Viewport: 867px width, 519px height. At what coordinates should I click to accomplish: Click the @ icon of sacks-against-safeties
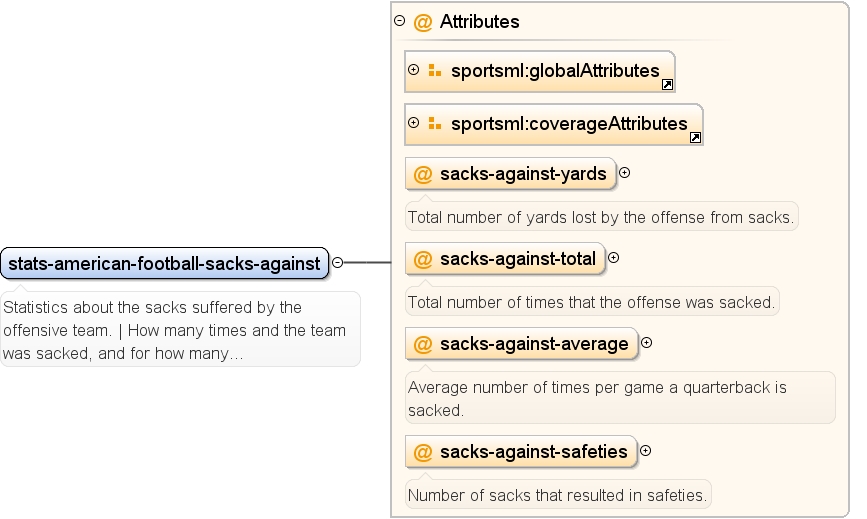tap(423, 452)
